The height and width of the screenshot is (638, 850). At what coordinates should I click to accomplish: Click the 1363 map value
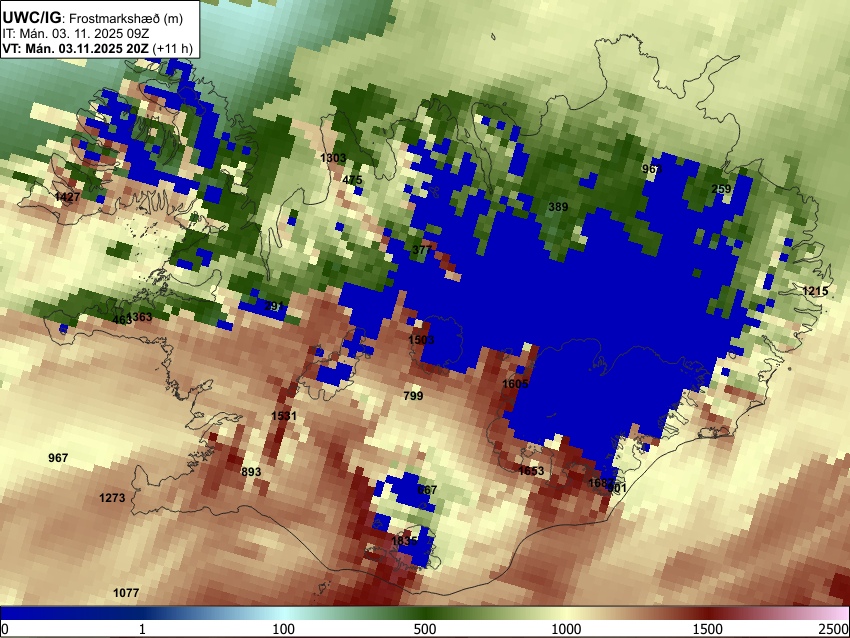(142, 317)
